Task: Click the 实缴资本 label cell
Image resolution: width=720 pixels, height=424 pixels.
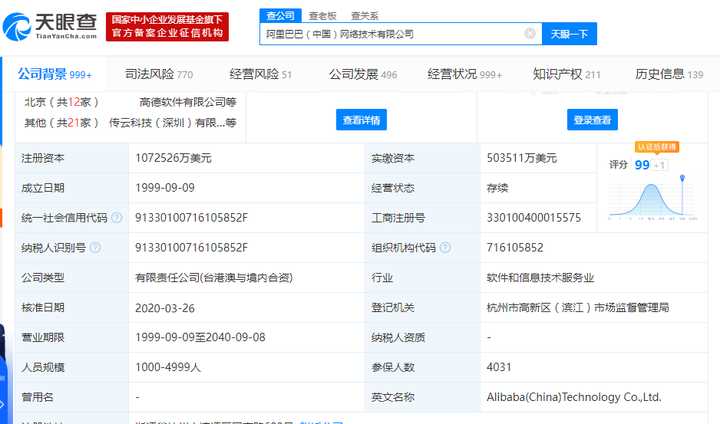Action: click(422, 158)
